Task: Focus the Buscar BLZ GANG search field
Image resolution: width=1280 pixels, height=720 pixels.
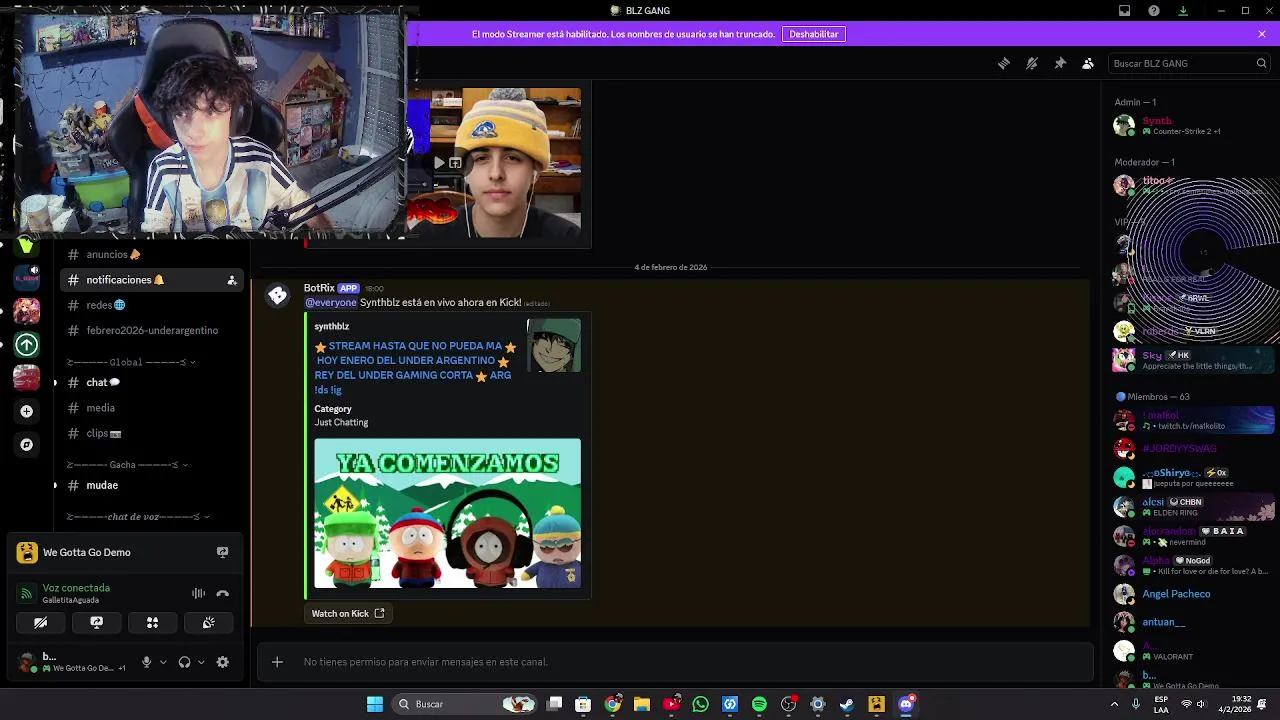Action: point(1190,63)
